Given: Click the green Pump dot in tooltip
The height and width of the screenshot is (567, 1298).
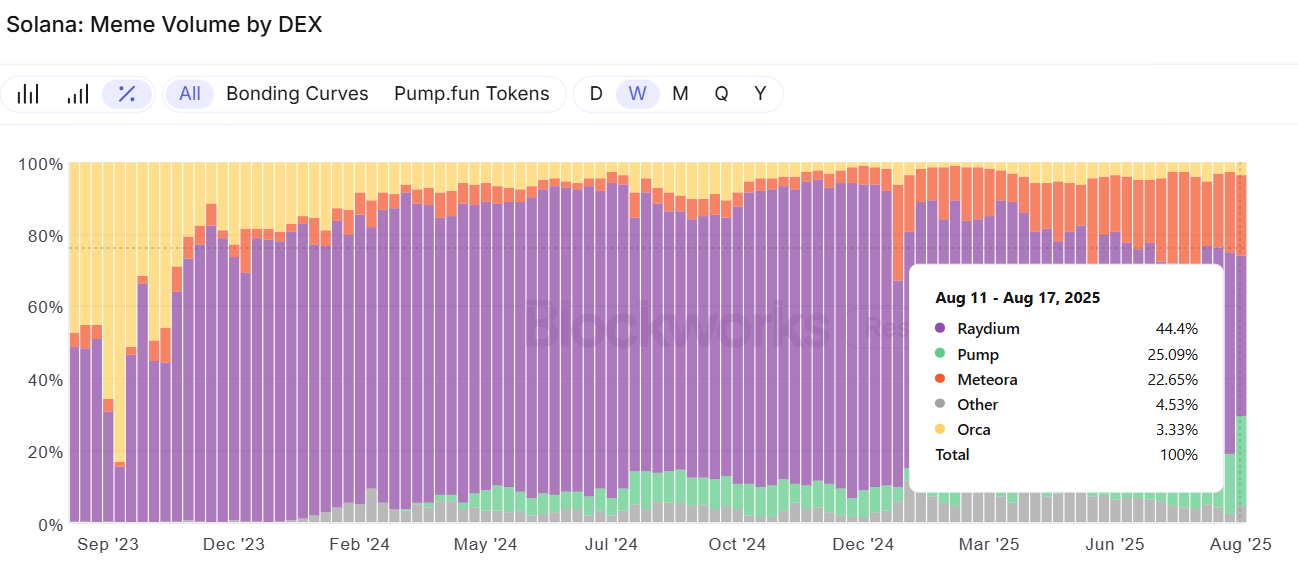Looking at the screenshot, I should pyautogui.click(x=940, y=354).
